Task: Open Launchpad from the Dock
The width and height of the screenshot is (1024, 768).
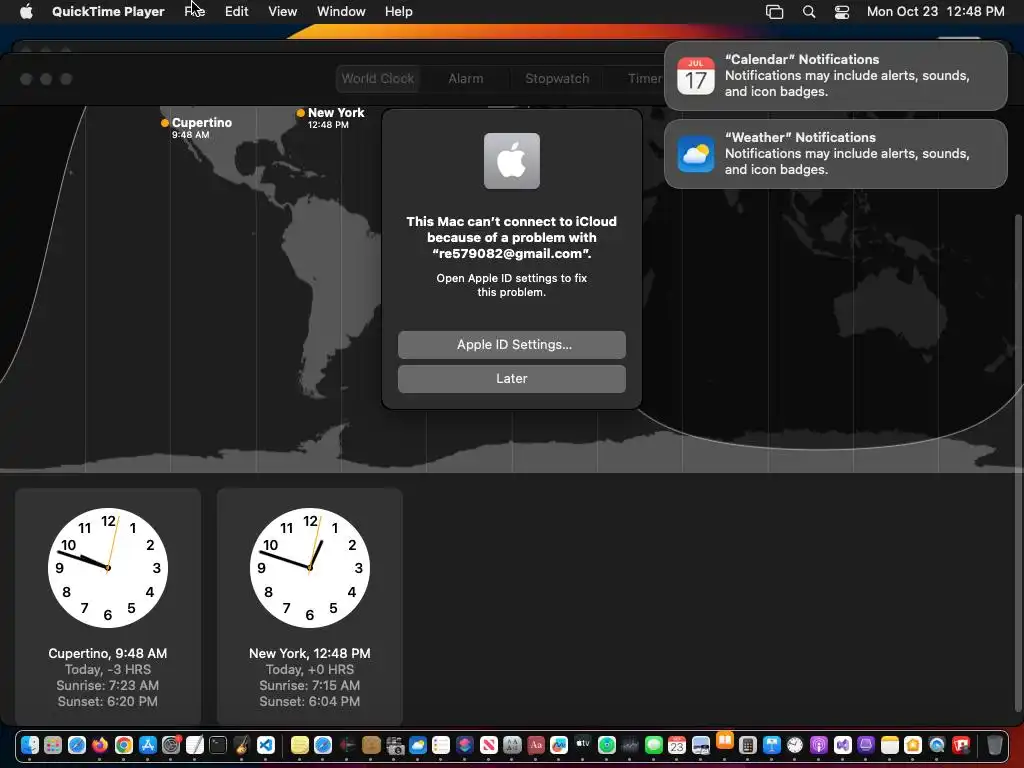Action: click(x=53, y=744)
